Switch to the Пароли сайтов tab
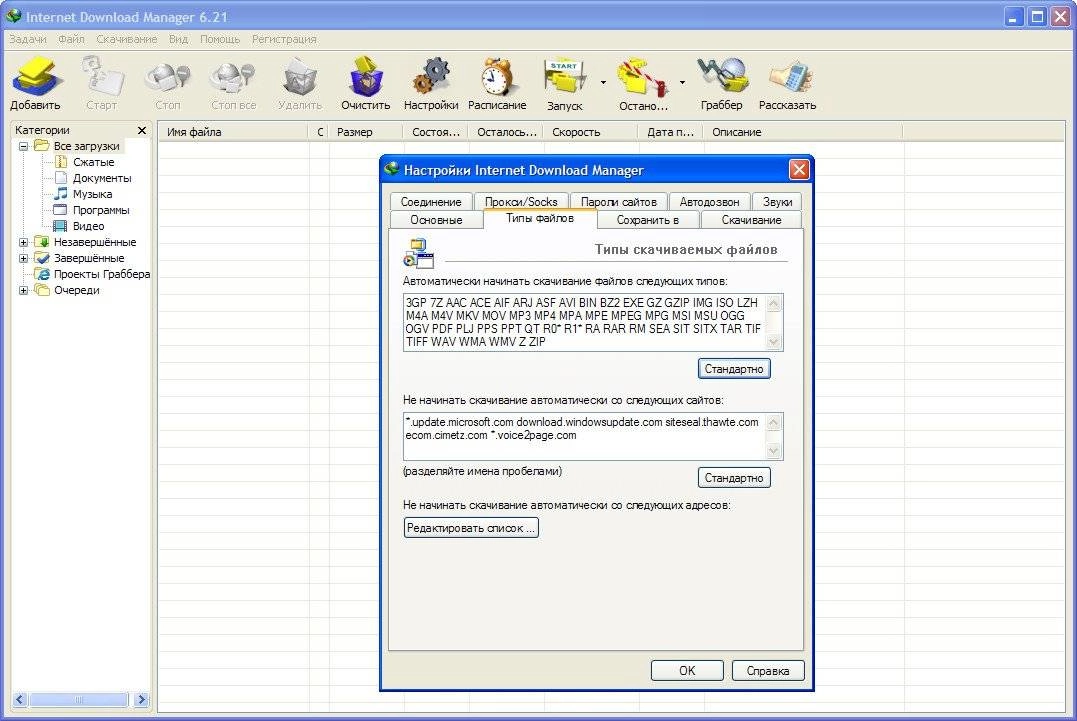This screenshot has width=1077, height=721. 619,202
